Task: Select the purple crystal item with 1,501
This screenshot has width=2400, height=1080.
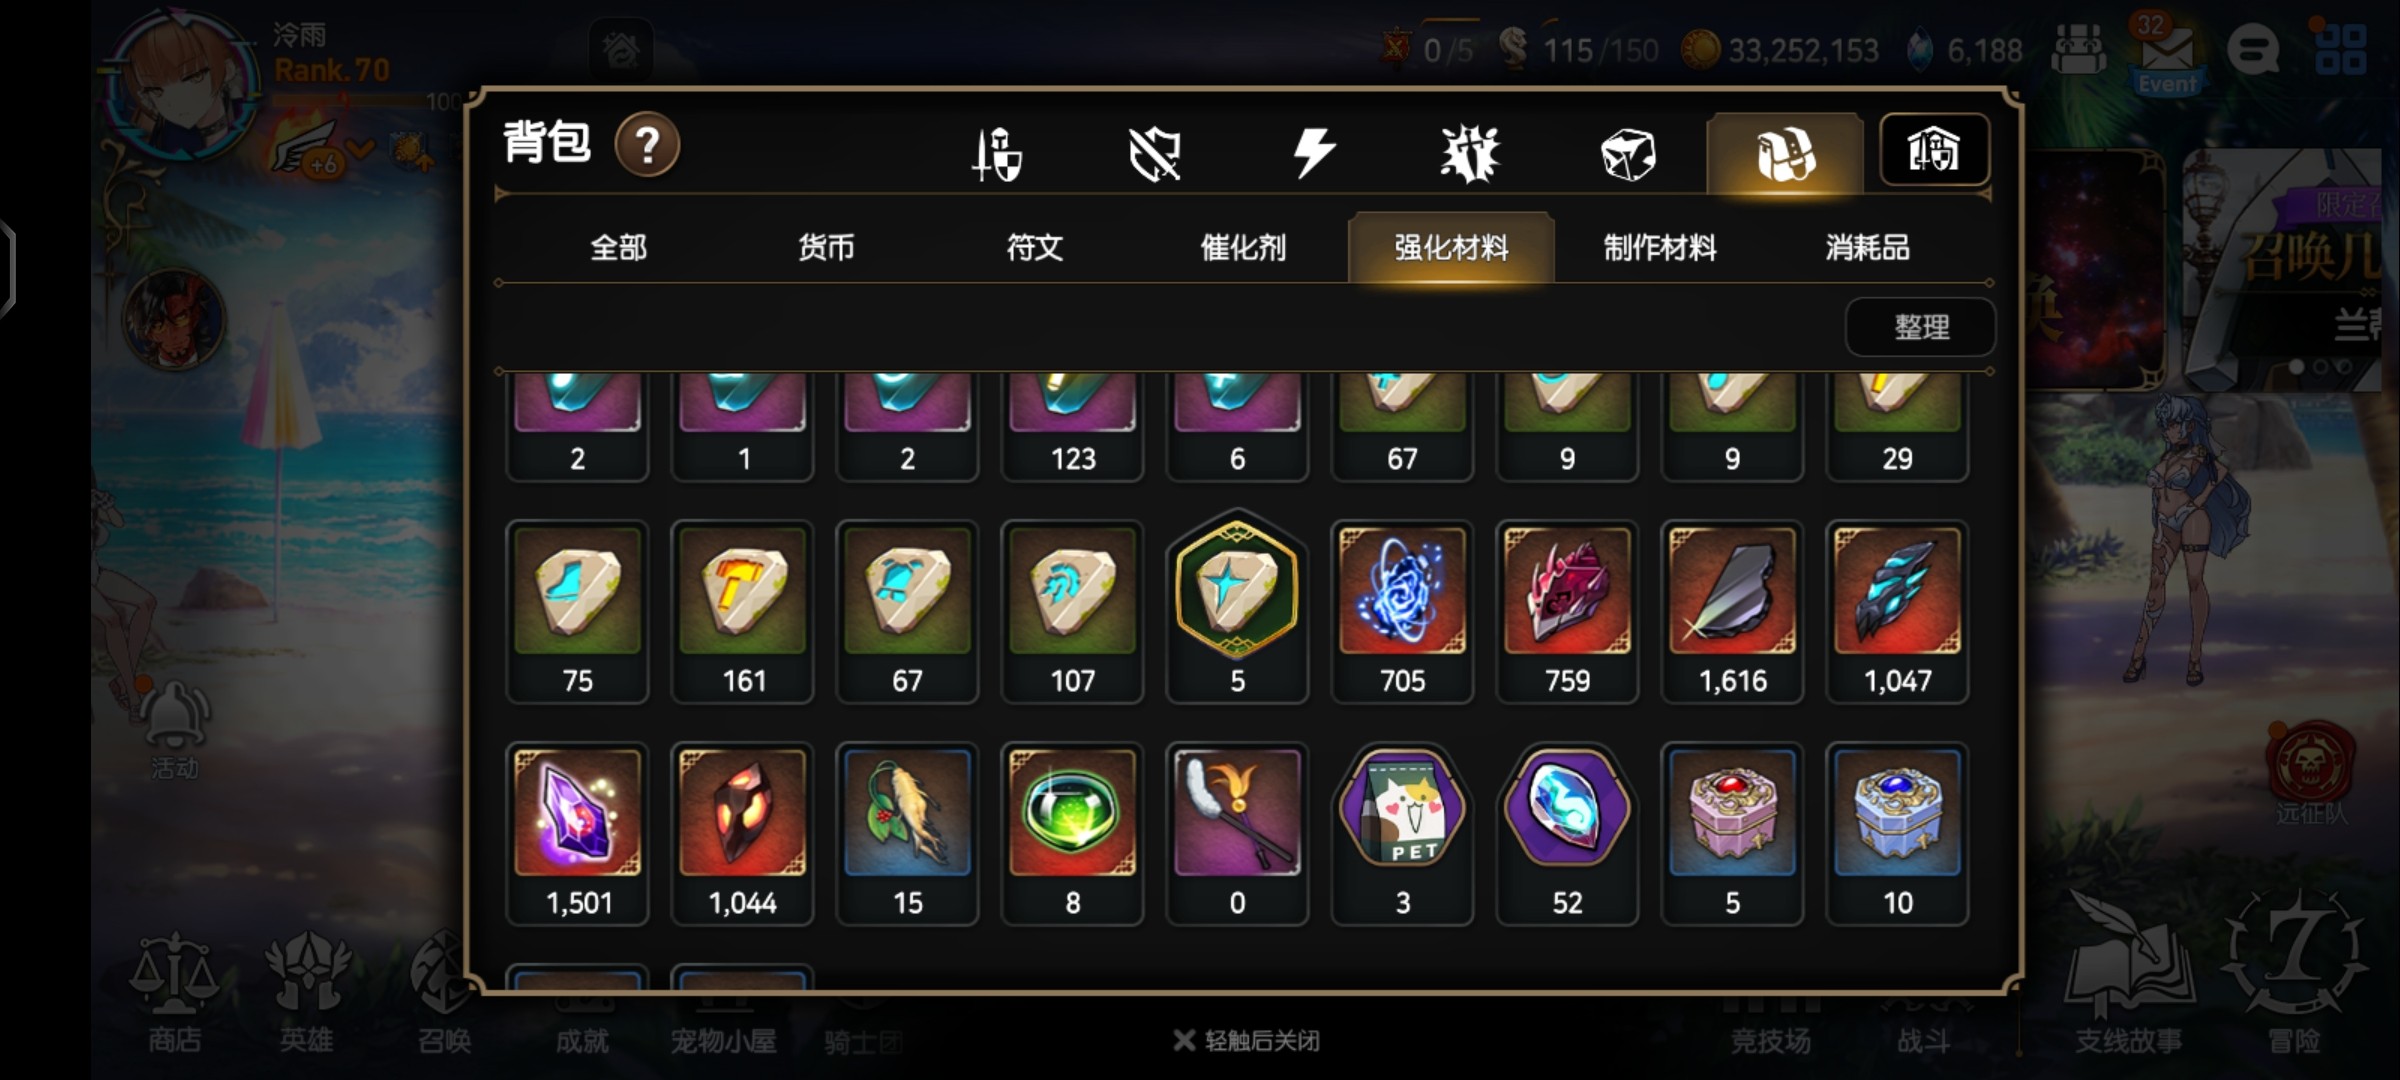Action: coord(577,834)
